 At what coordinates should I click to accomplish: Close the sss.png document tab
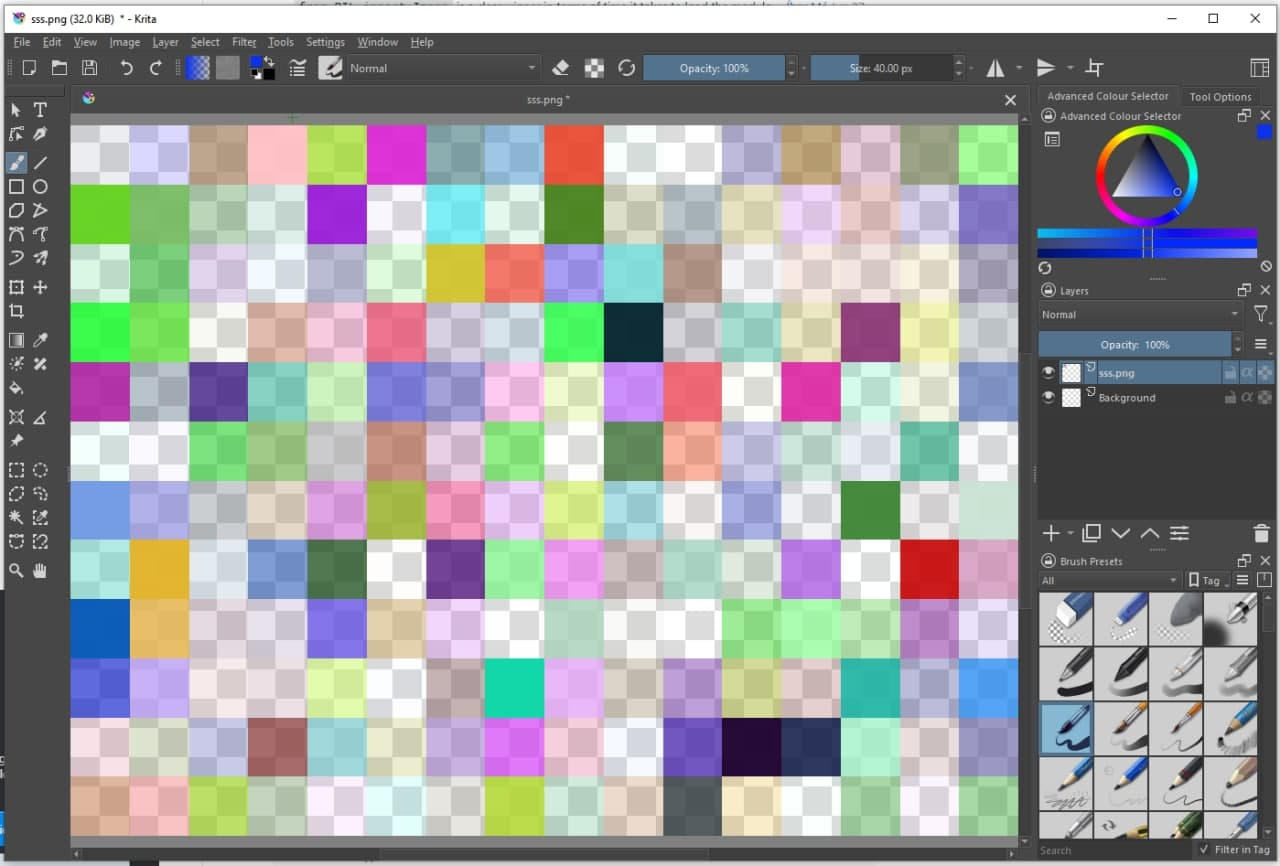[x=1010, y=100]
